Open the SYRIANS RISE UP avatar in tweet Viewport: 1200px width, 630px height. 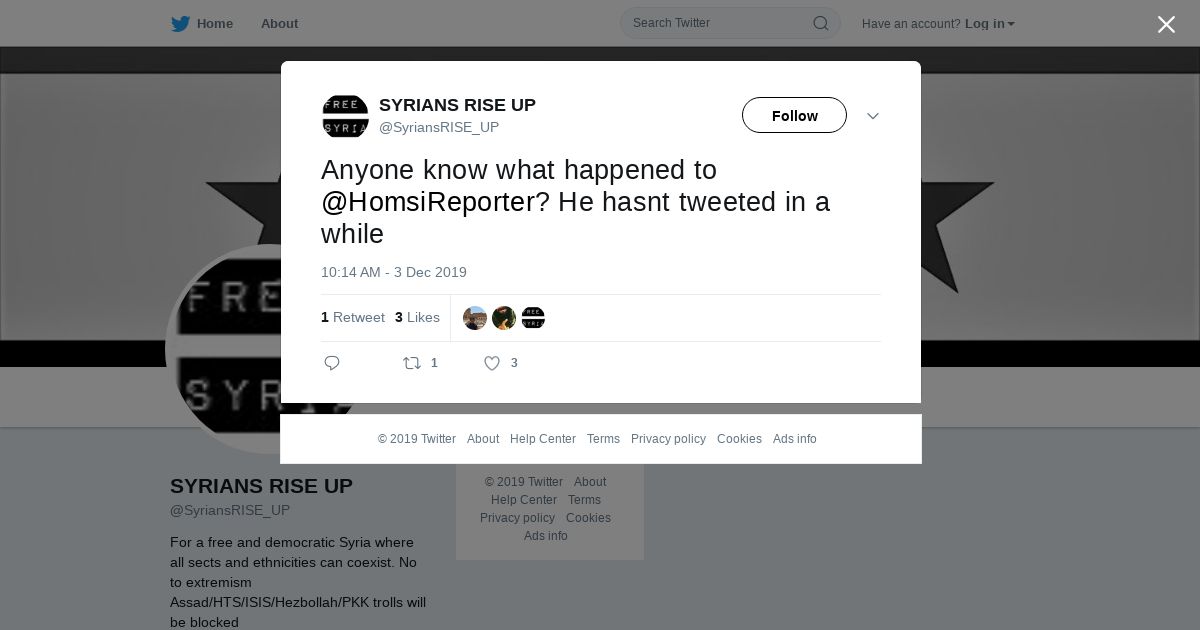[x=345, y=116]
